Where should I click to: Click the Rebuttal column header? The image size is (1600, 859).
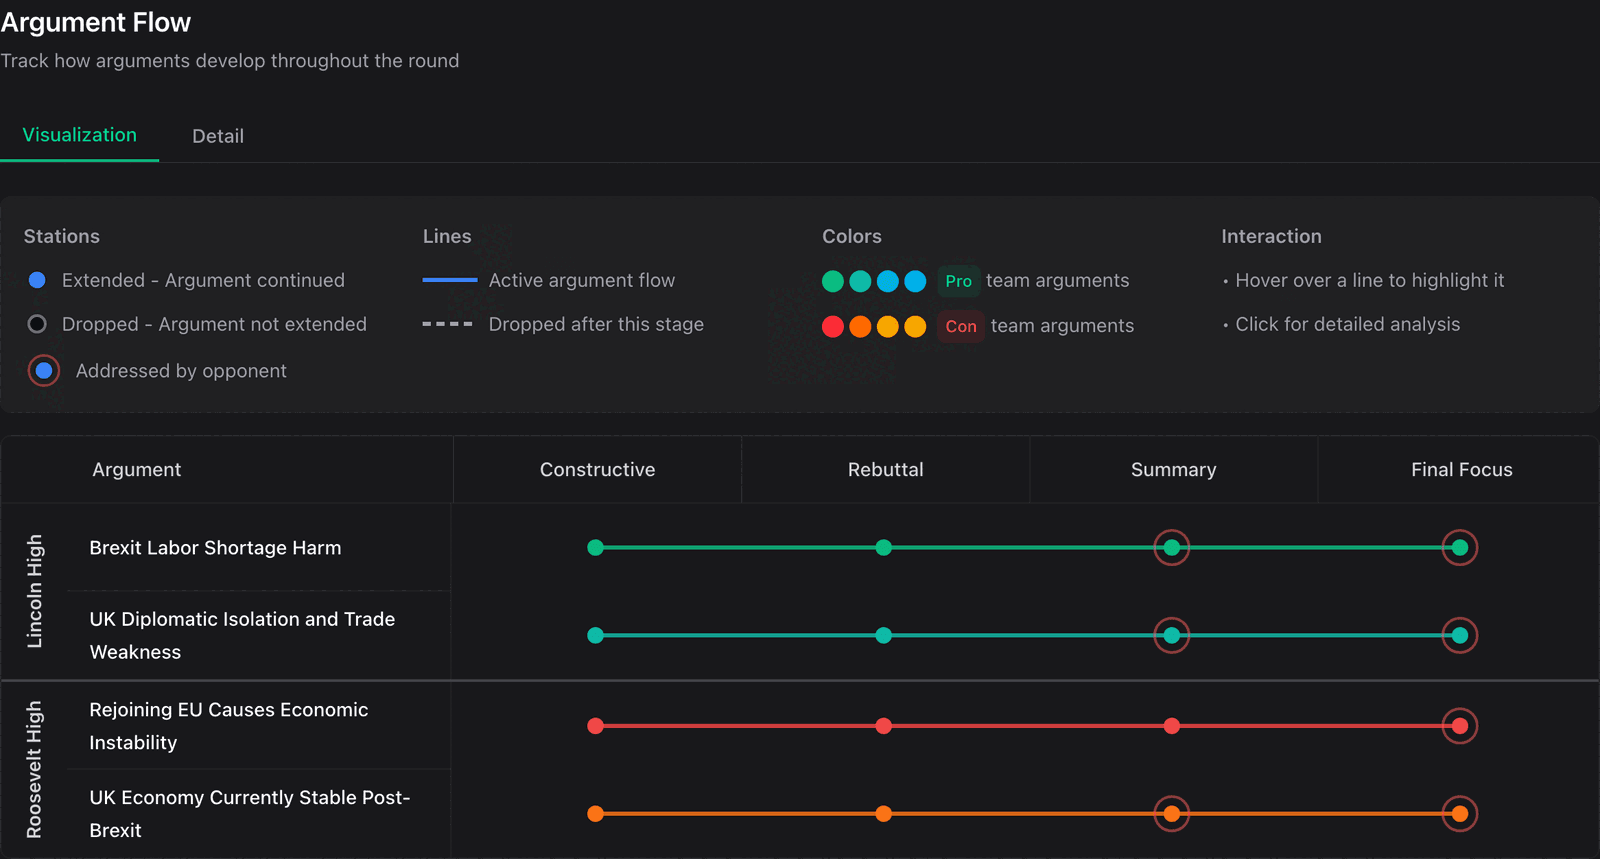[885, 470]
